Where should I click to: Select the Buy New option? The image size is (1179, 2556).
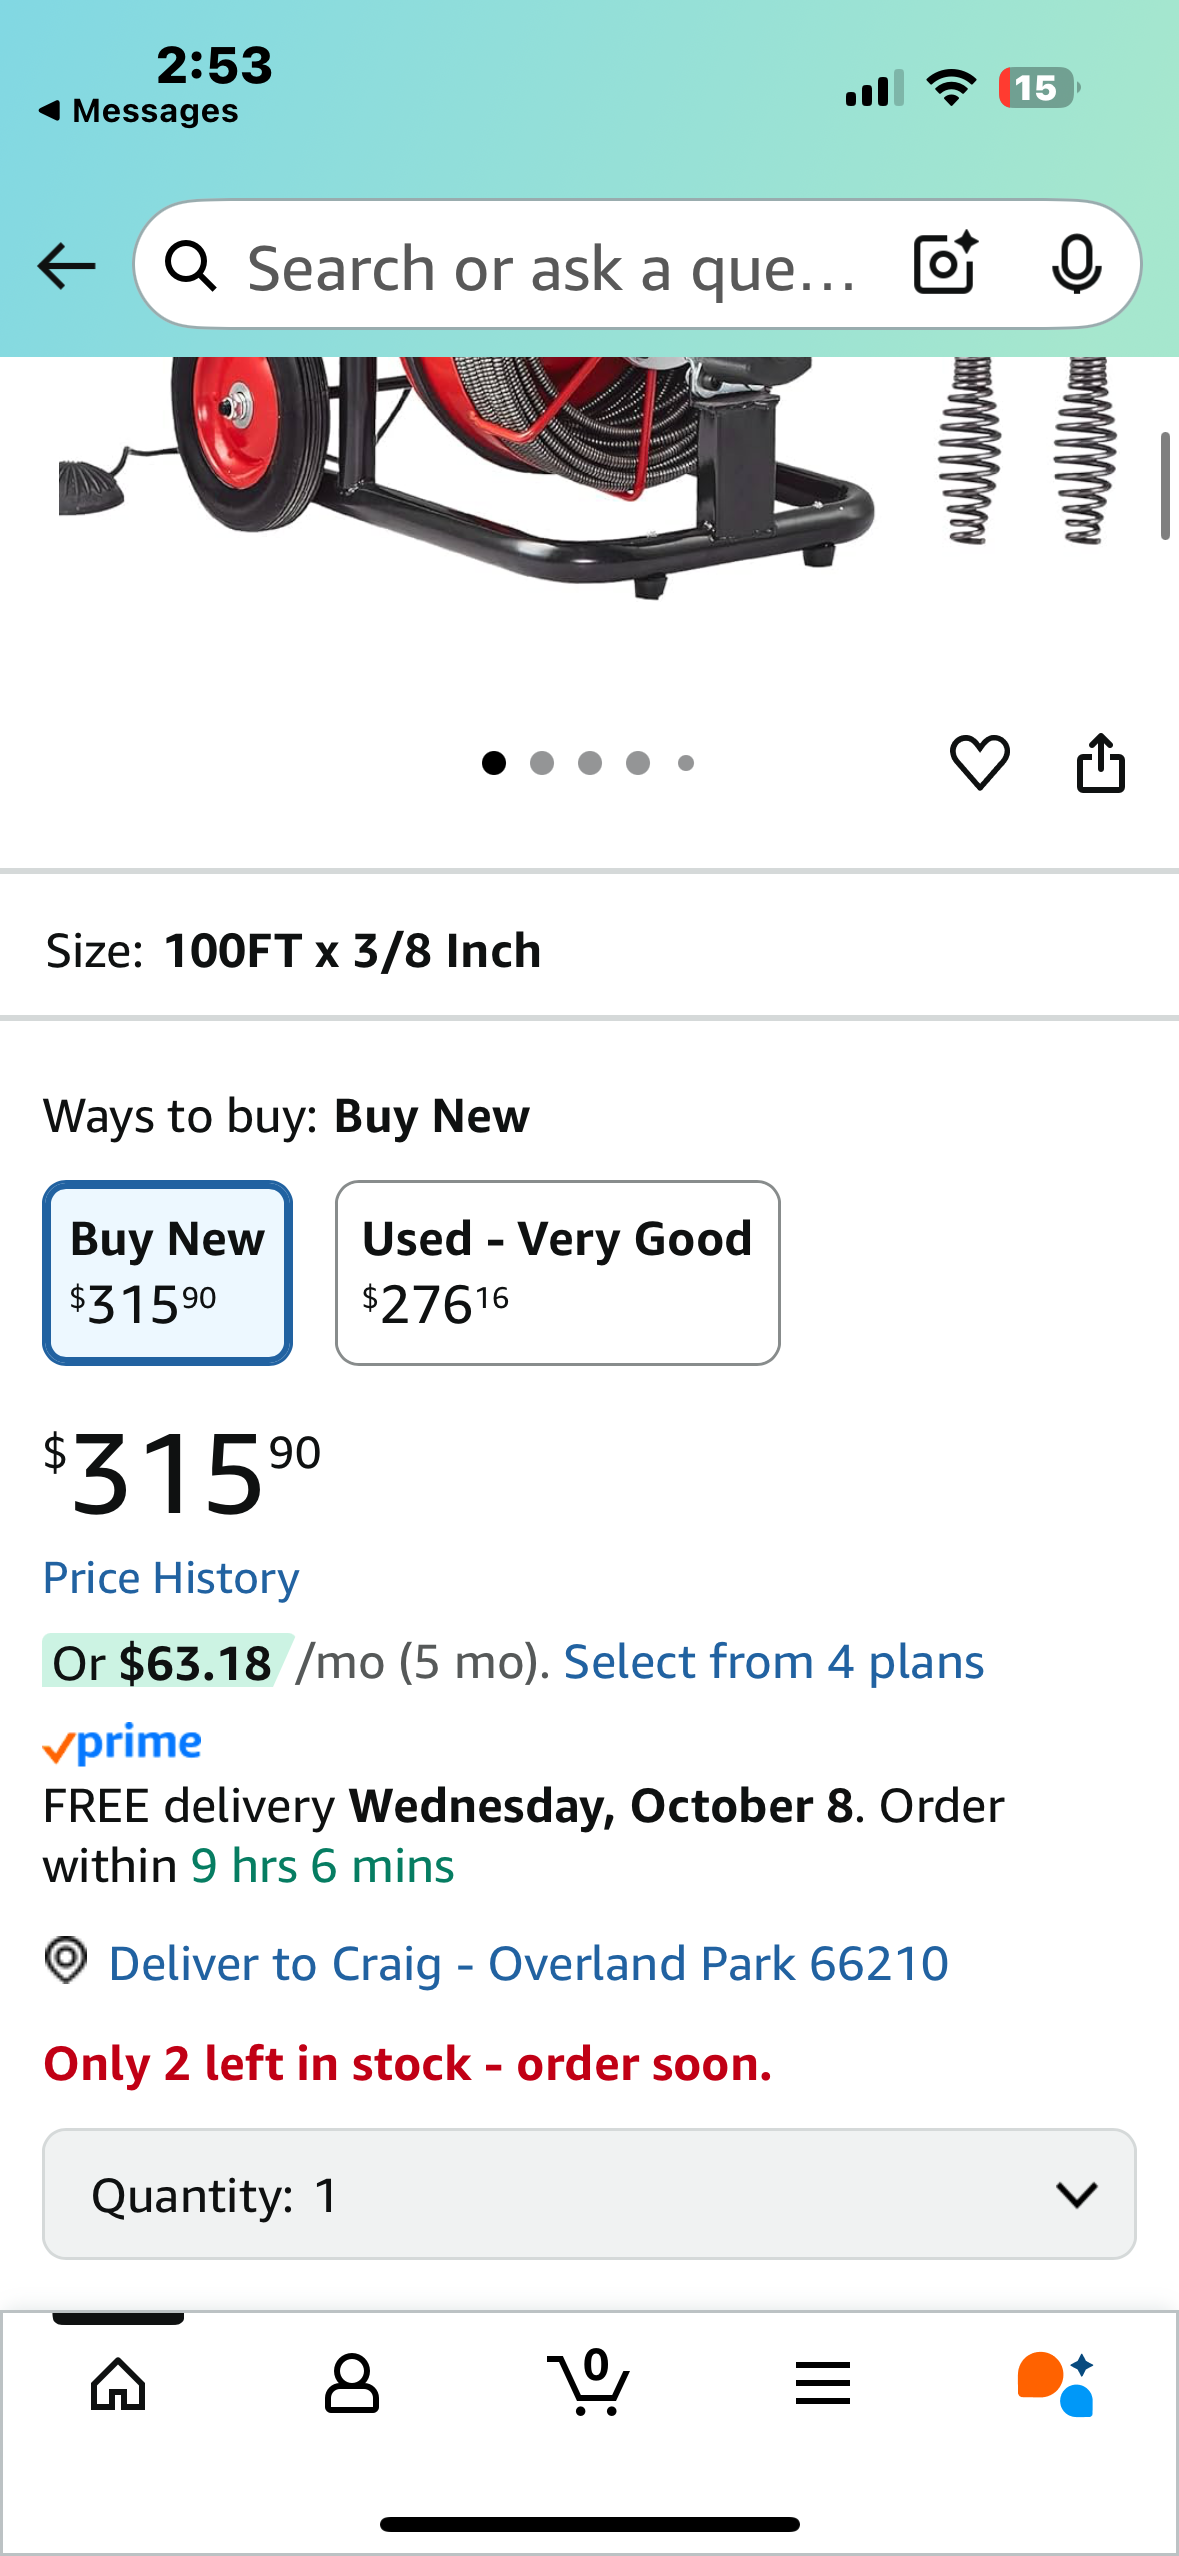click(167, 1272)
